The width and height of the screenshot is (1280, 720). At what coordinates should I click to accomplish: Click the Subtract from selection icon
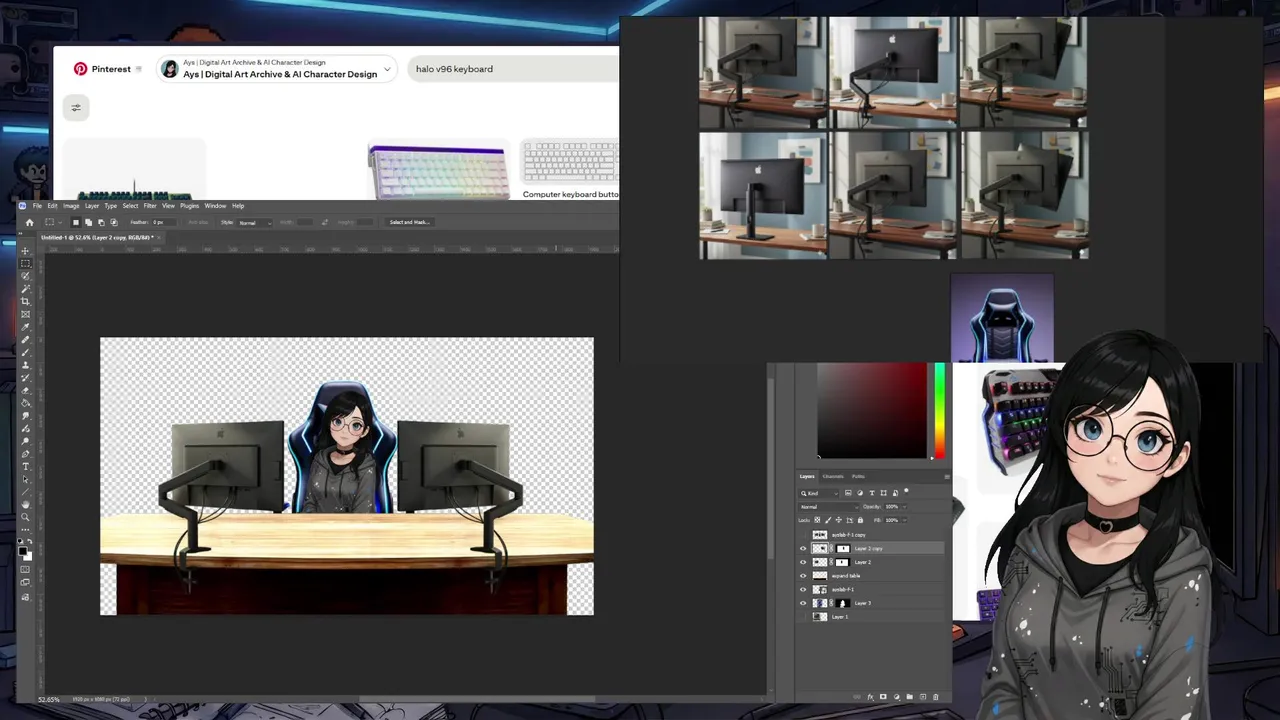101,222
